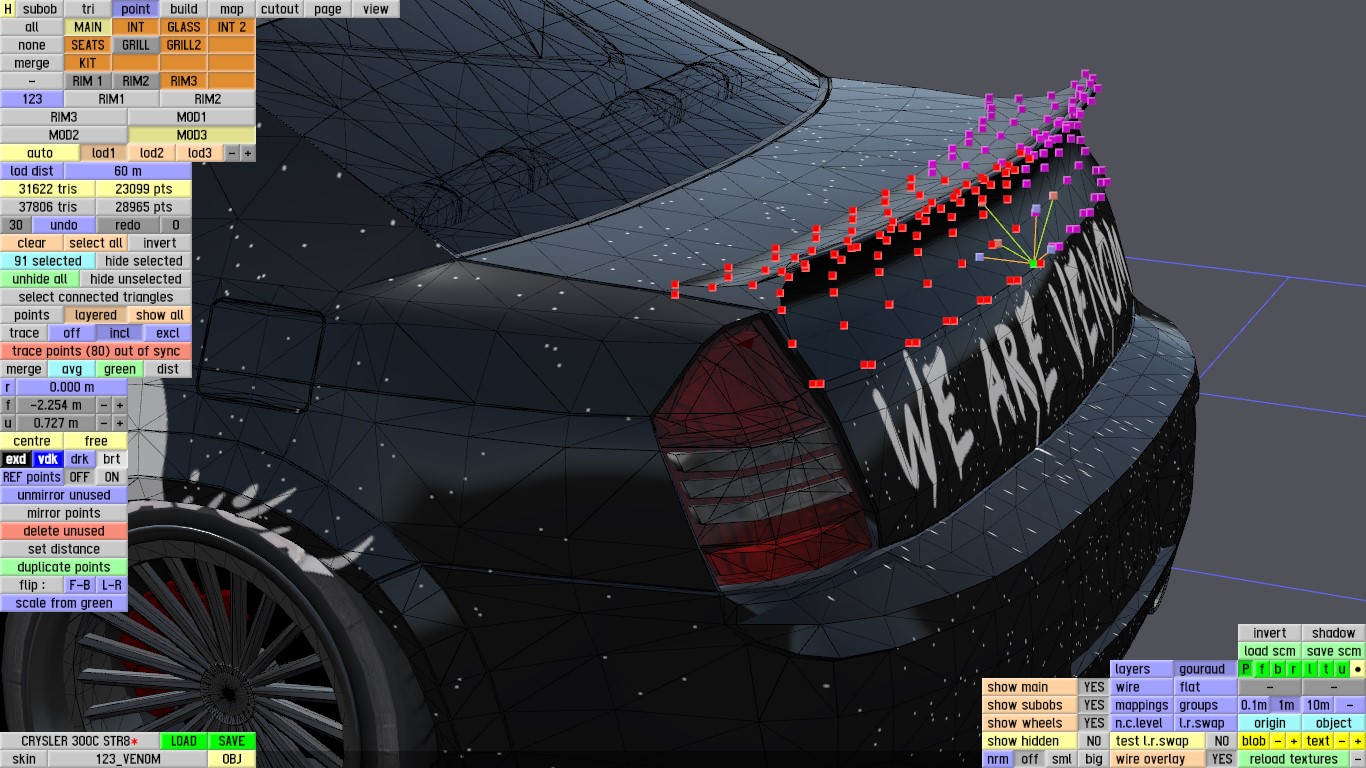Click the plus button beside lod3
The height and width of the screenshot is (768, 1366).
coord(248,153)
